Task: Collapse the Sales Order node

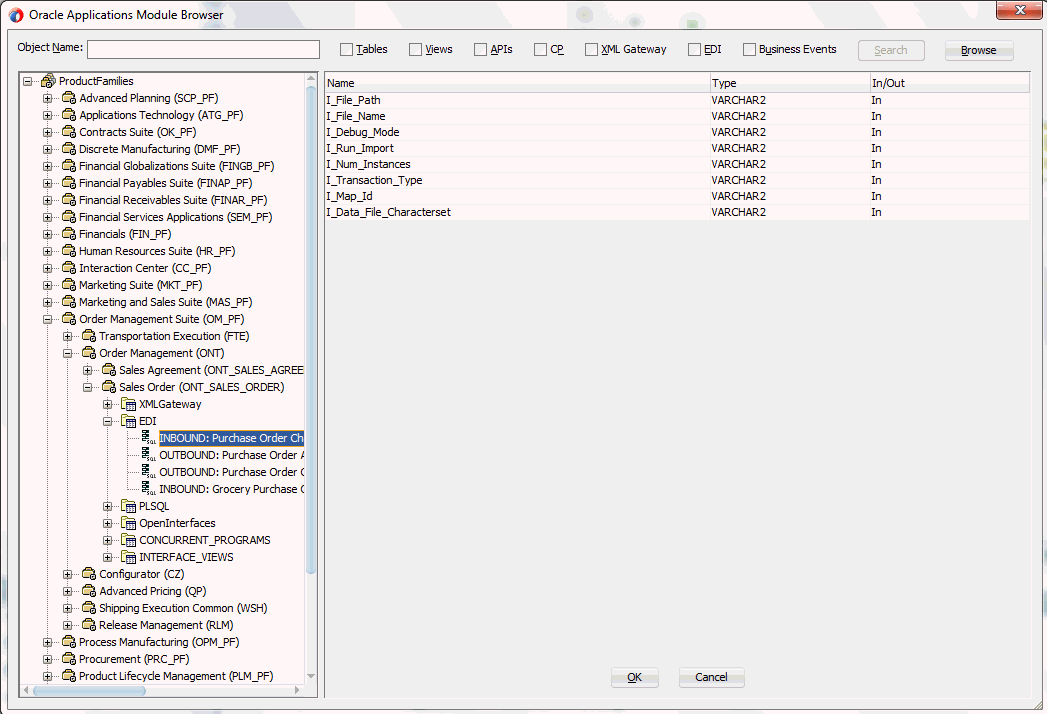Action: tap(87, 387)
